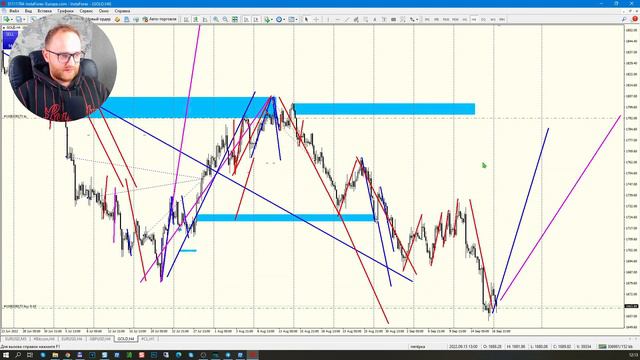
Task: Switch timeframe to H1
Action: click(464, 19)
